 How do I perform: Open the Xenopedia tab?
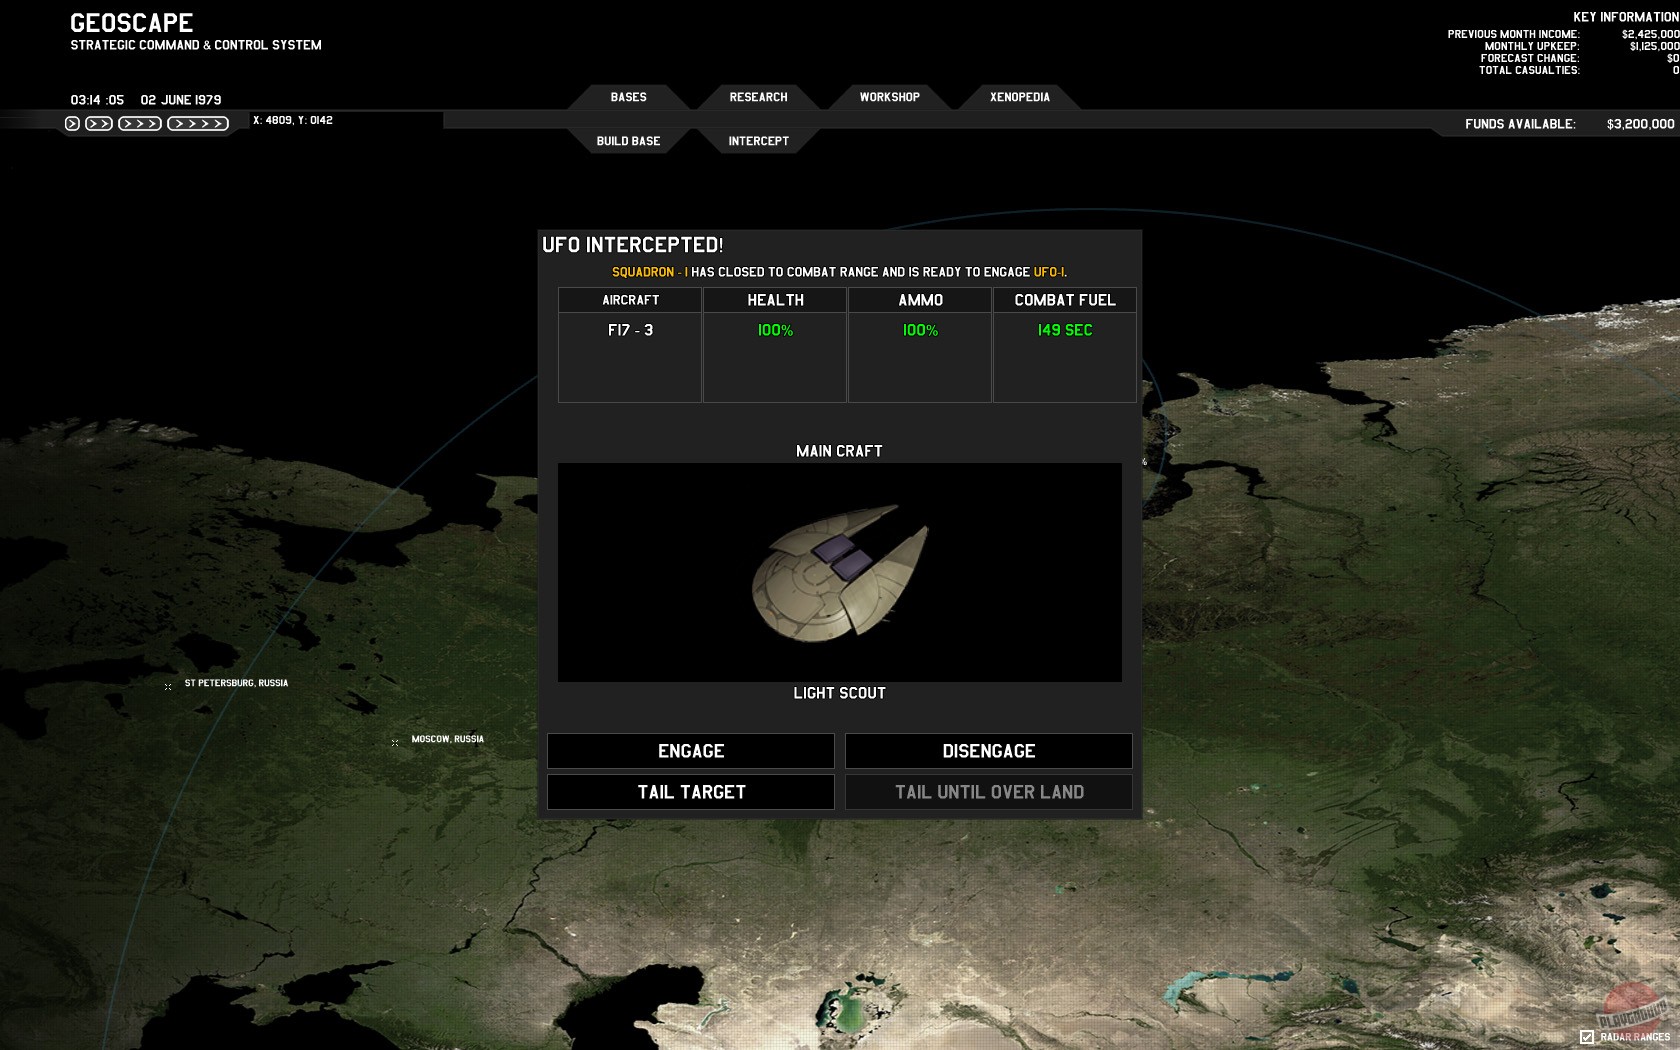[x=1019, y=97]
